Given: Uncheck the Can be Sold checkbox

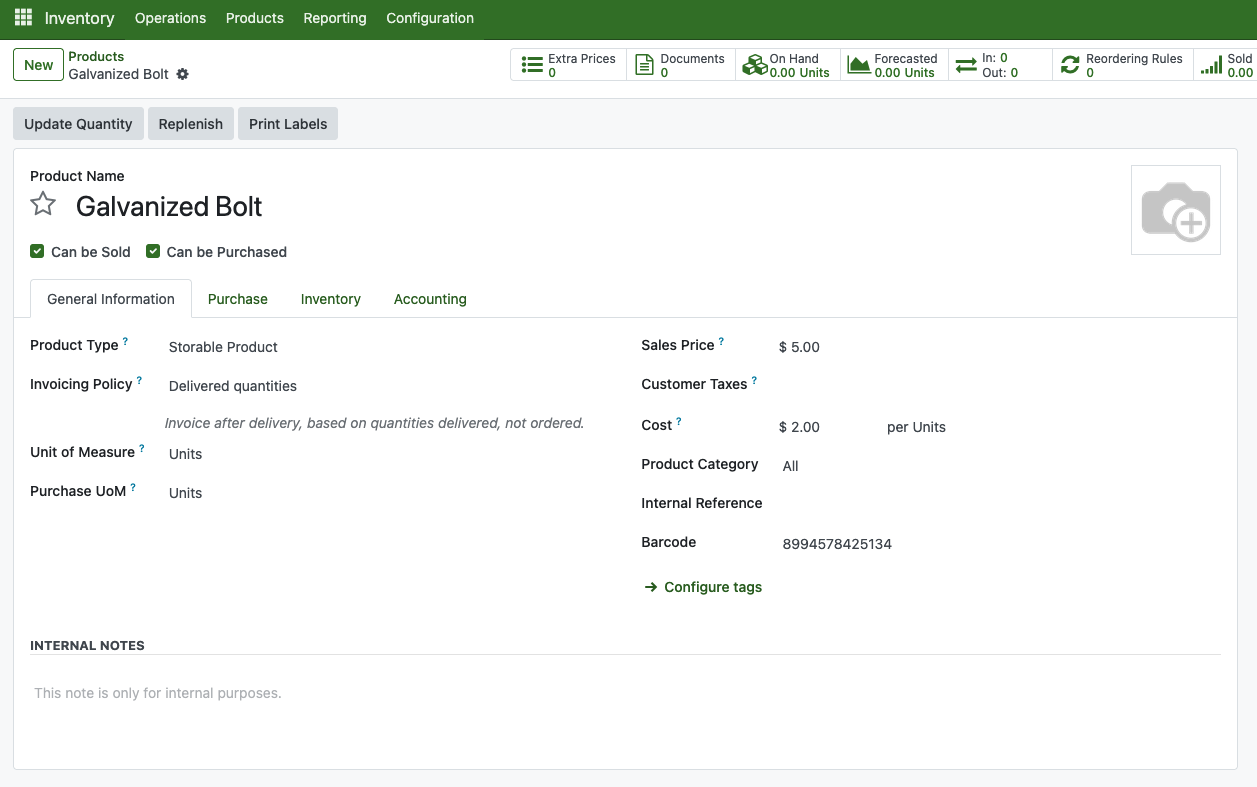Looking at the screenshot, I should pyautogui.click(x=37, y=251).
